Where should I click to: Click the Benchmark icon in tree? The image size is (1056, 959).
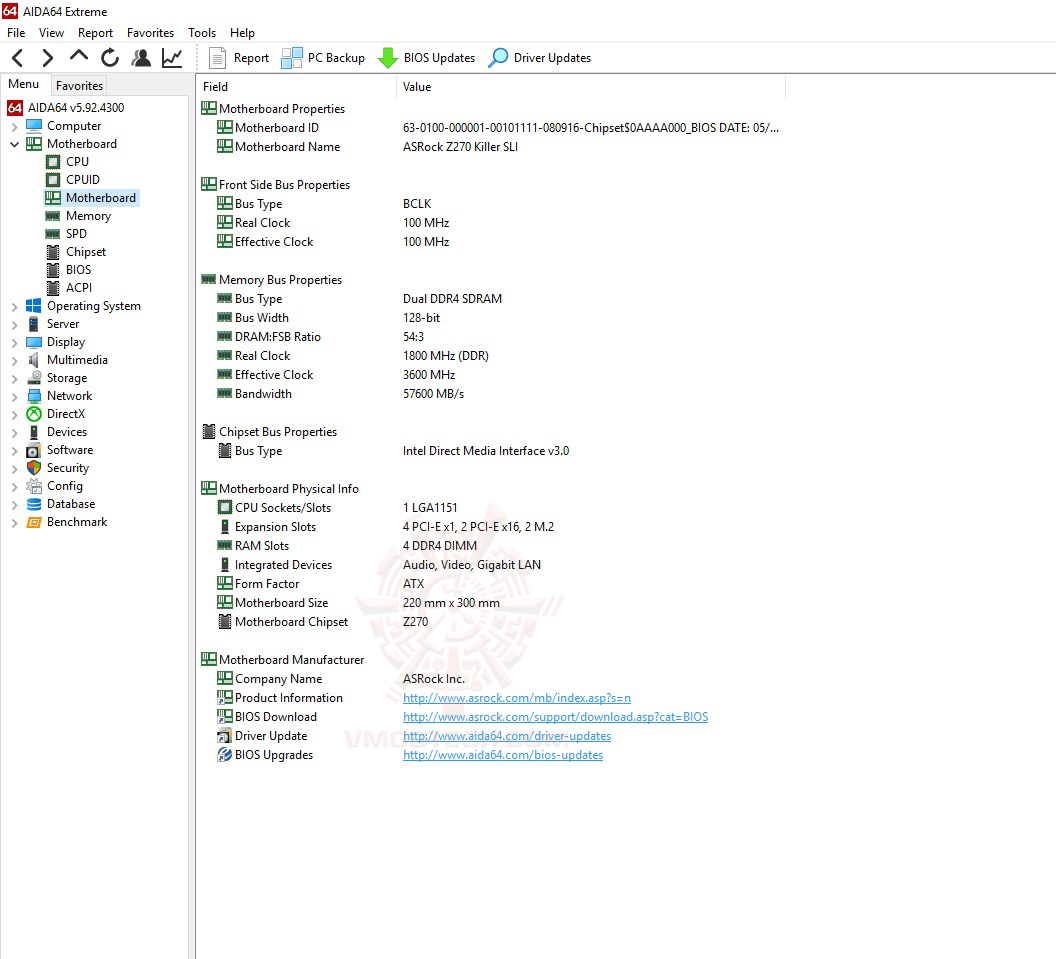[x=34, y=522]
